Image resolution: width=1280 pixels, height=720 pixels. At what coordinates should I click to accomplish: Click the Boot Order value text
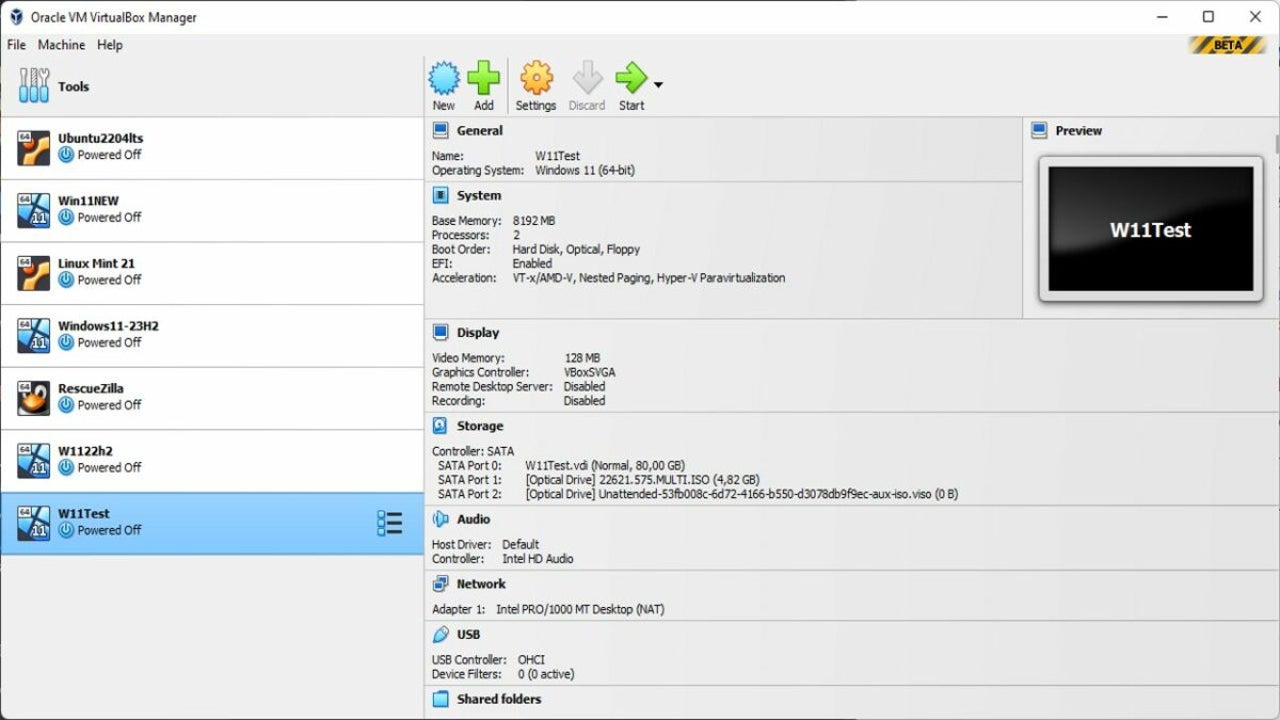point(576,249)
